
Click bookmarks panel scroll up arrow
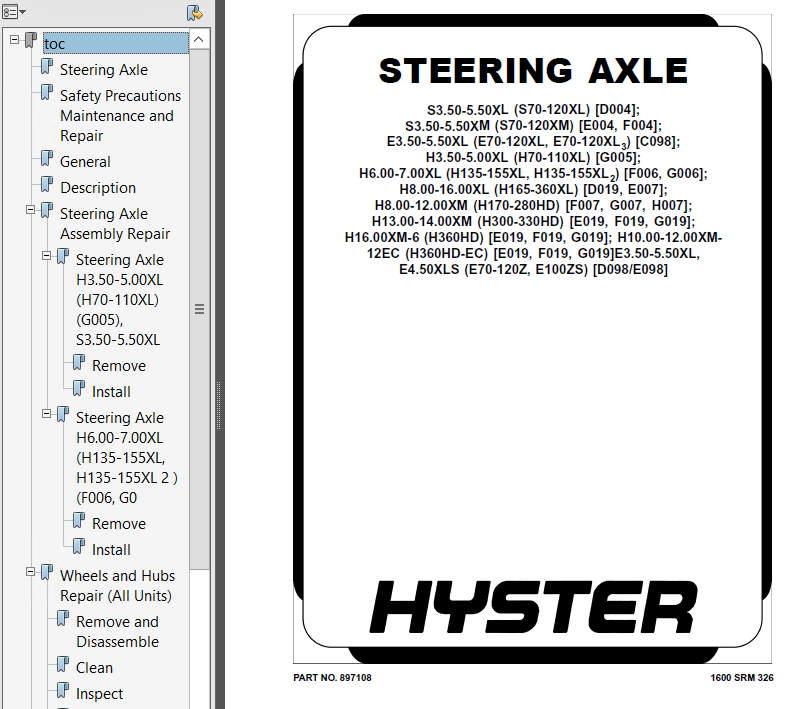pyautogui.click(x=199, y=40)
